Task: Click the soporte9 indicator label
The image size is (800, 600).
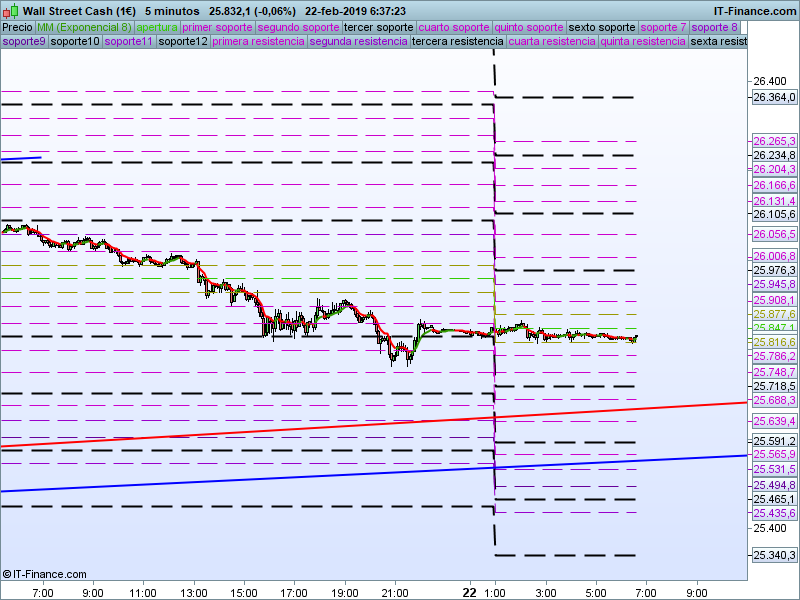Action: [x=24, y=41]
